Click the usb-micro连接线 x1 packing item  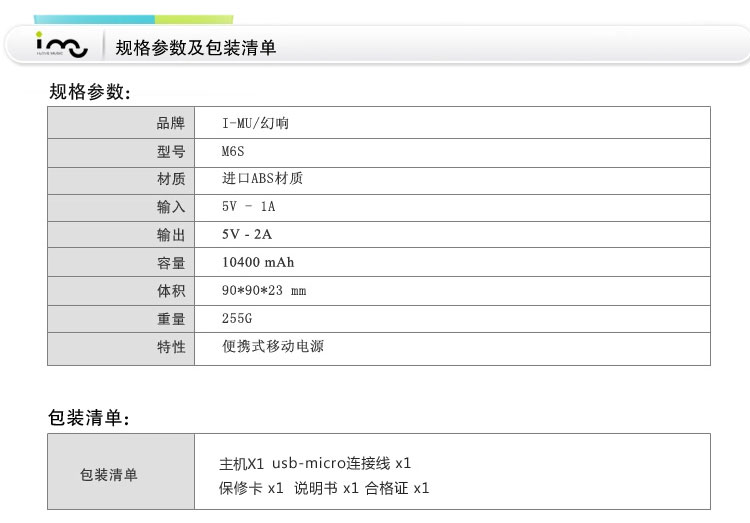coord(341,464)
